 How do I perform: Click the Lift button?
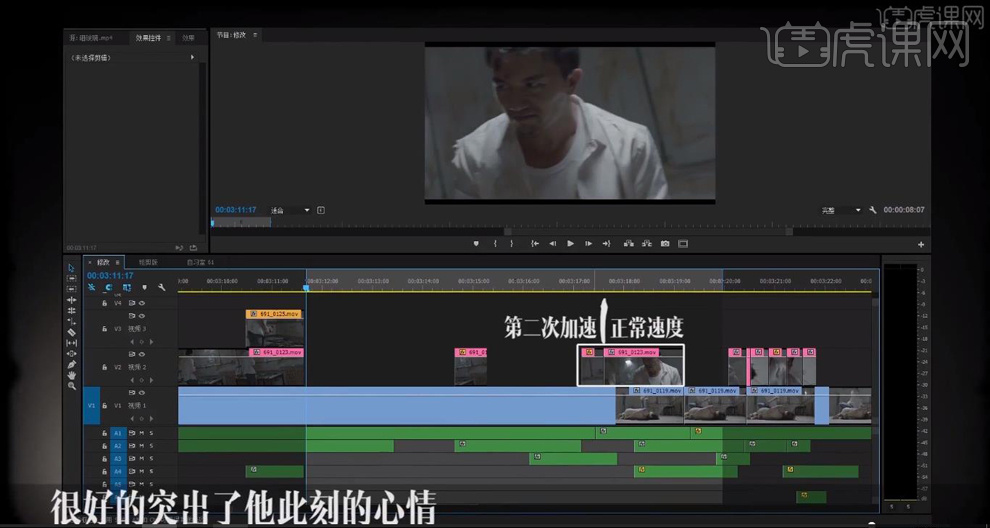pos(628,243)
